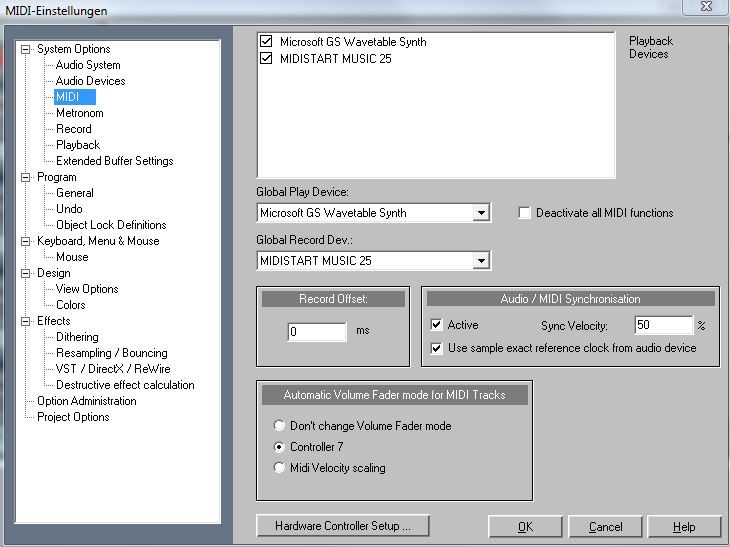Open Audio Devices settings page

coord(90,81)
